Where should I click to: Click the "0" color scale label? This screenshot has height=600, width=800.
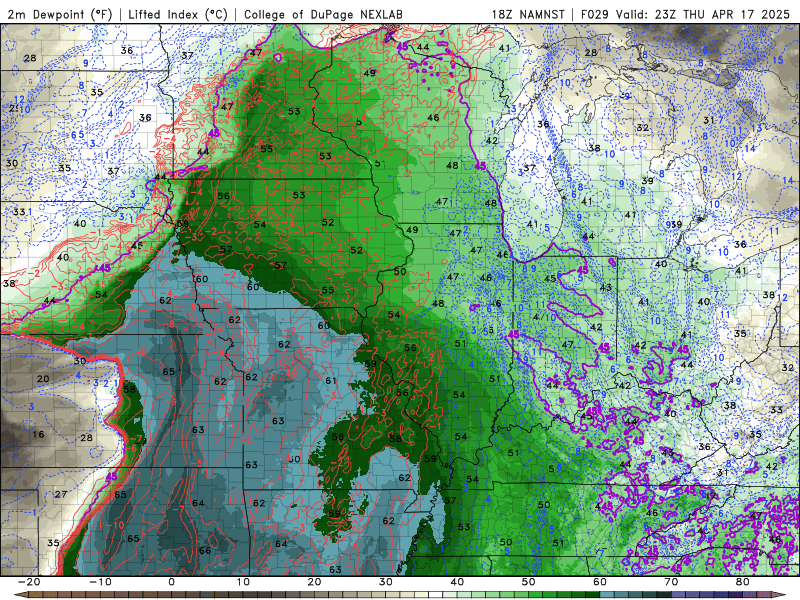pos(171,582)
